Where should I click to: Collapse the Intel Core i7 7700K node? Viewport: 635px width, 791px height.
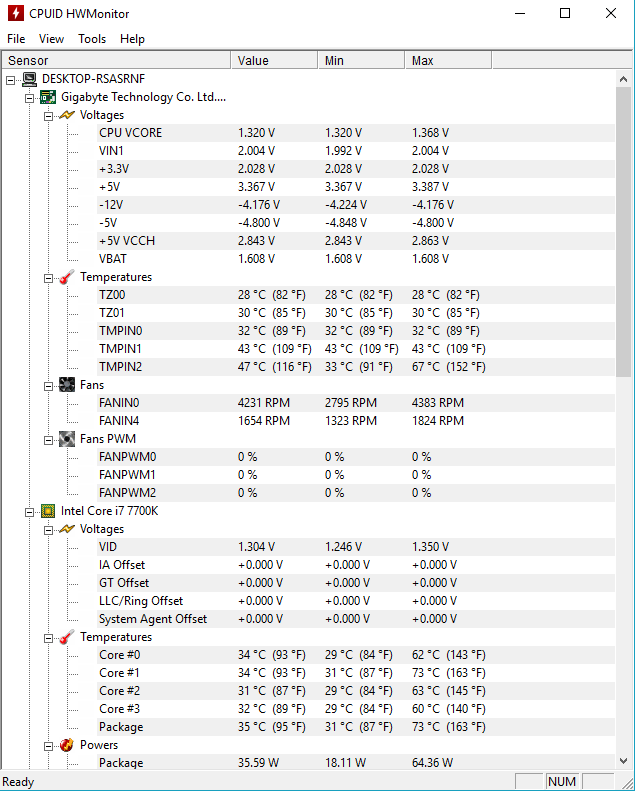(29, 511)
